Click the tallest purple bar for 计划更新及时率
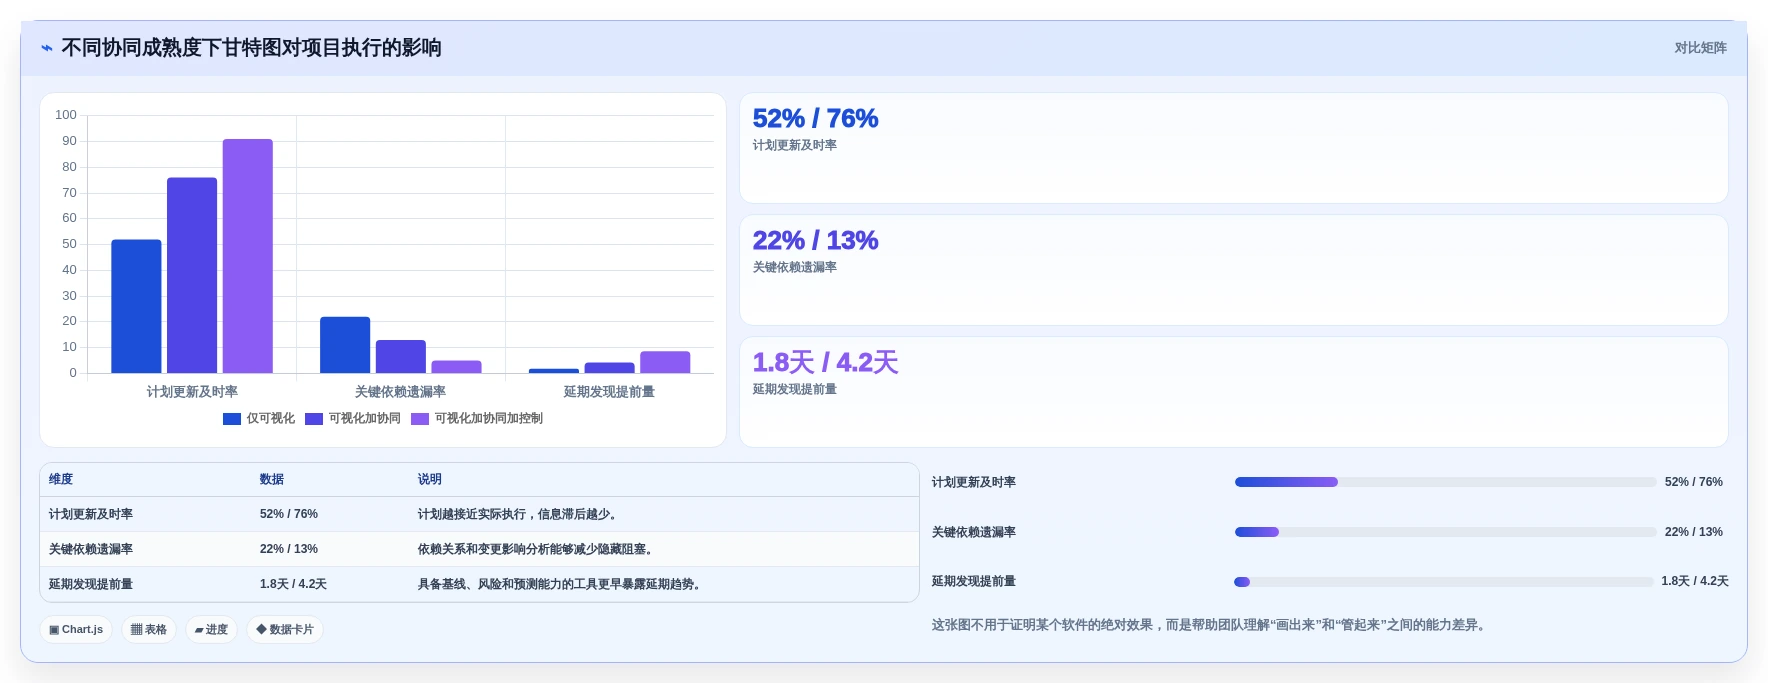The height and width of the screenshot is (683, 1768). [x=248, y=256]
